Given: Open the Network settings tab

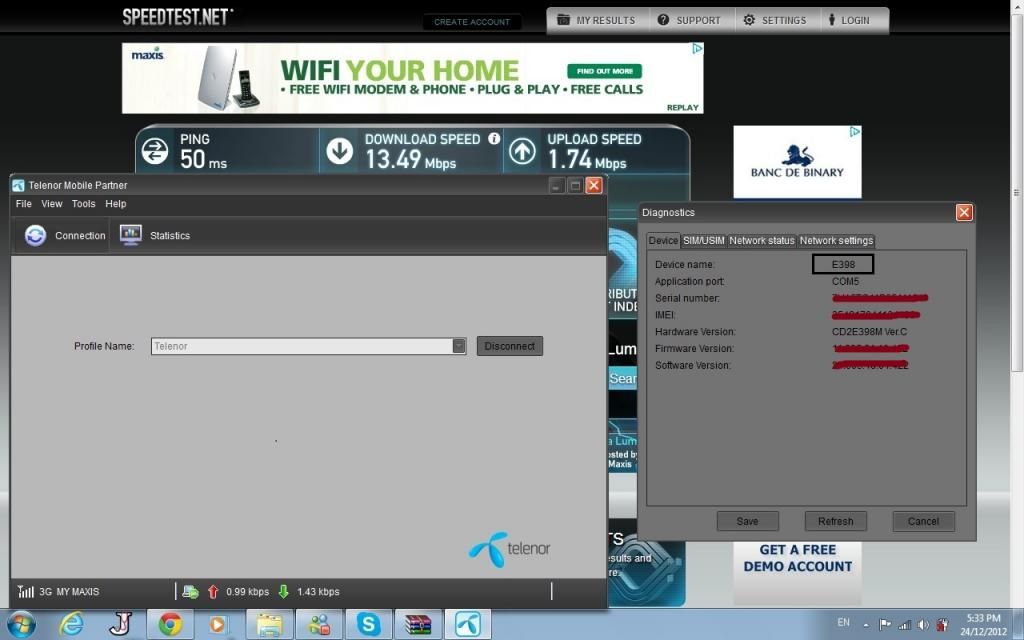Looking at the screenshot, I should point(836,241).
